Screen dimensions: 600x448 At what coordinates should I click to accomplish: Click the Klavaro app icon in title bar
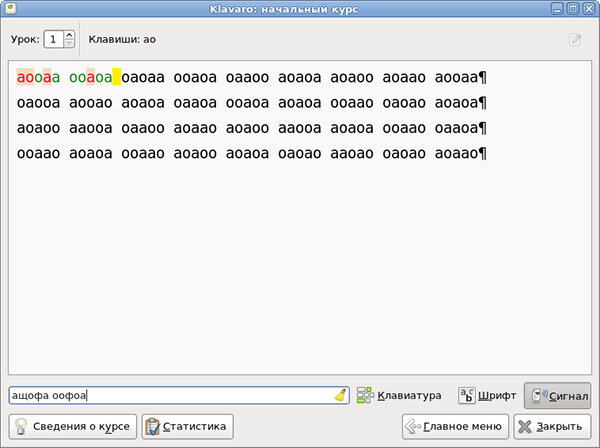click(x=11, y=8)
